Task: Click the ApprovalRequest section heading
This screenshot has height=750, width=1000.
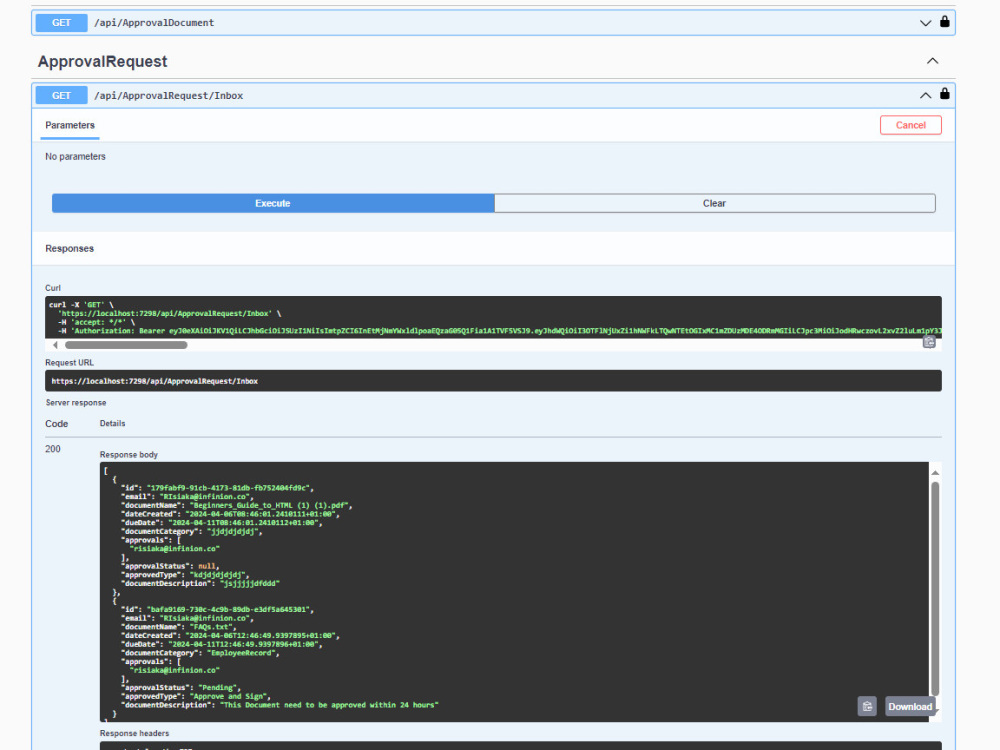Action: pos(102,61)
